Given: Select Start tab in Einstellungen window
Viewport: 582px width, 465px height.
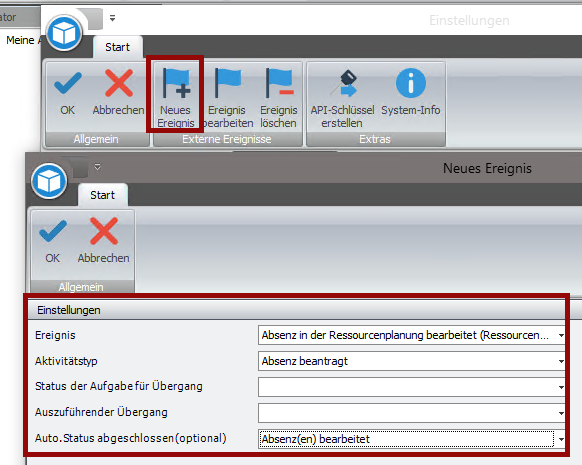Looking at the screenshot, I should (x=117, y=47).
